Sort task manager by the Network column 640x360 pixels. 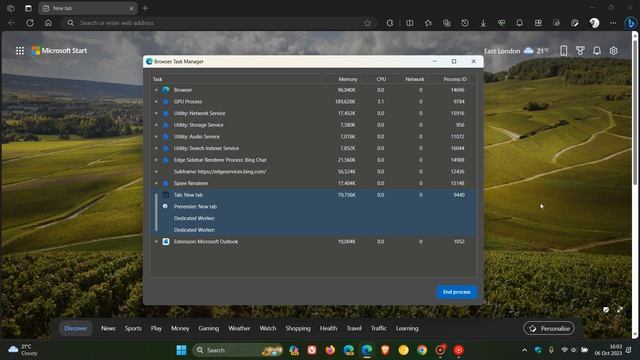(x=414, y=79)
